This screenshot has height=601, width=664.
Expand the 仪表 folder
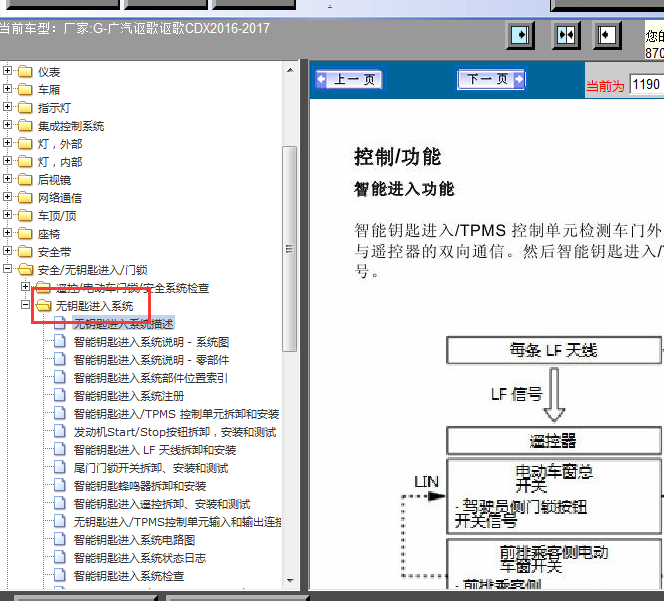pos(7,70)
